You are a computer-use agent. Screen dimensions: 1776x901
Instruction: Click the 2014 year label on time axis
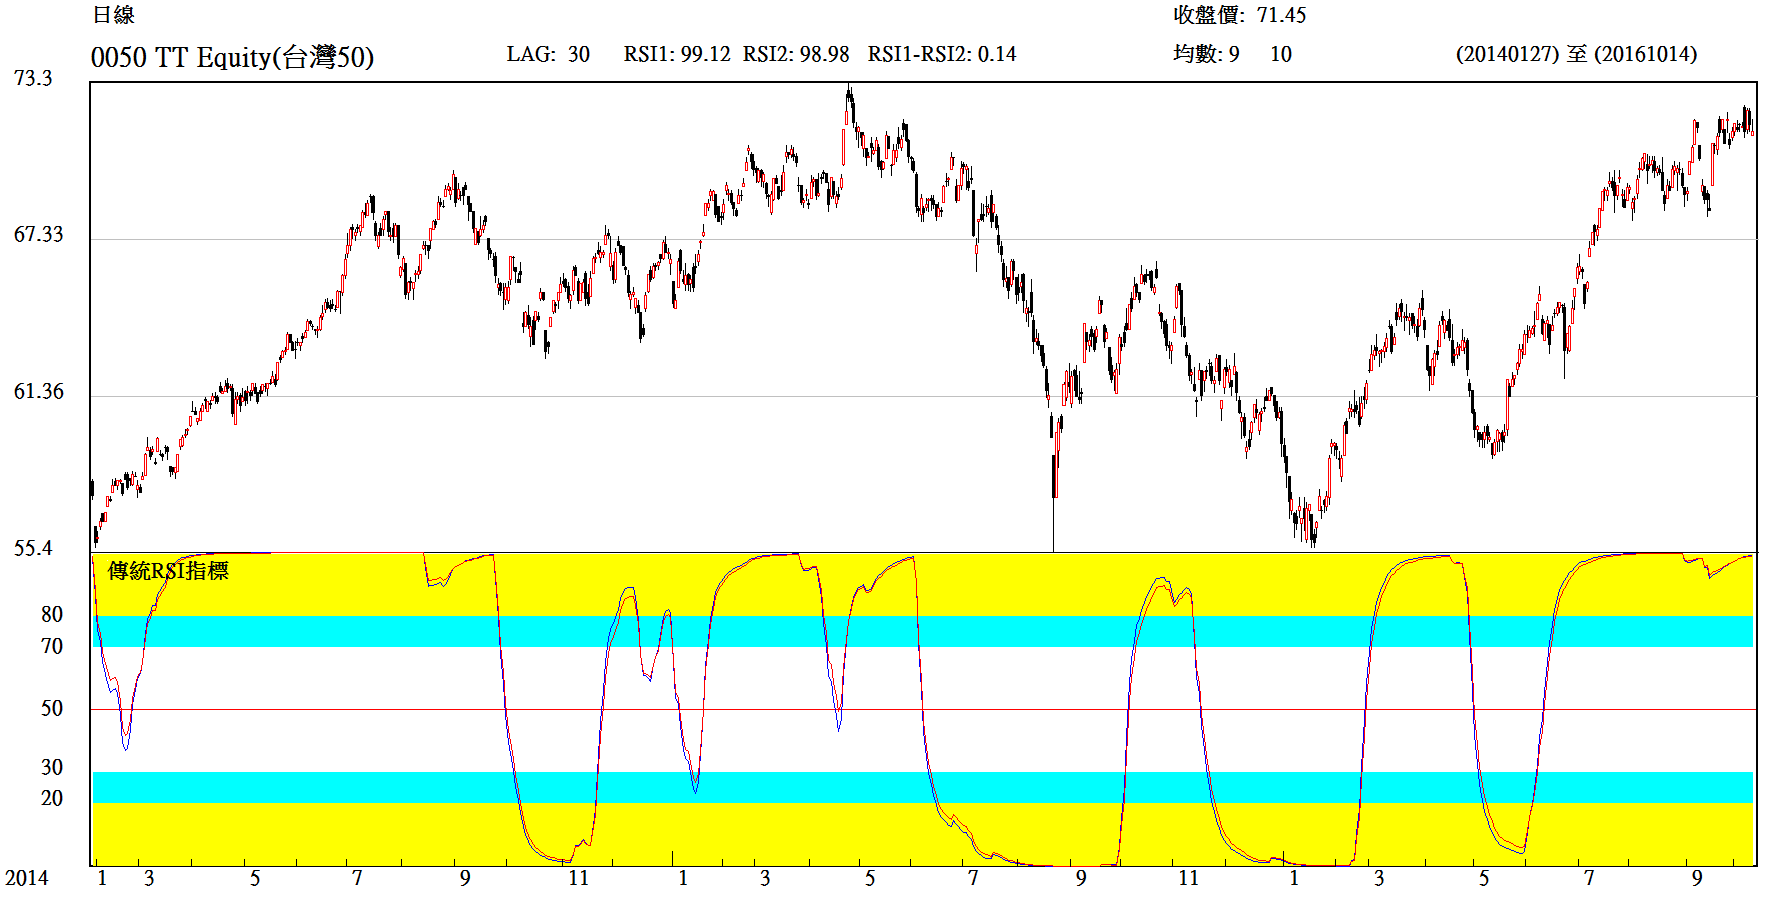[x=27, y=878]
